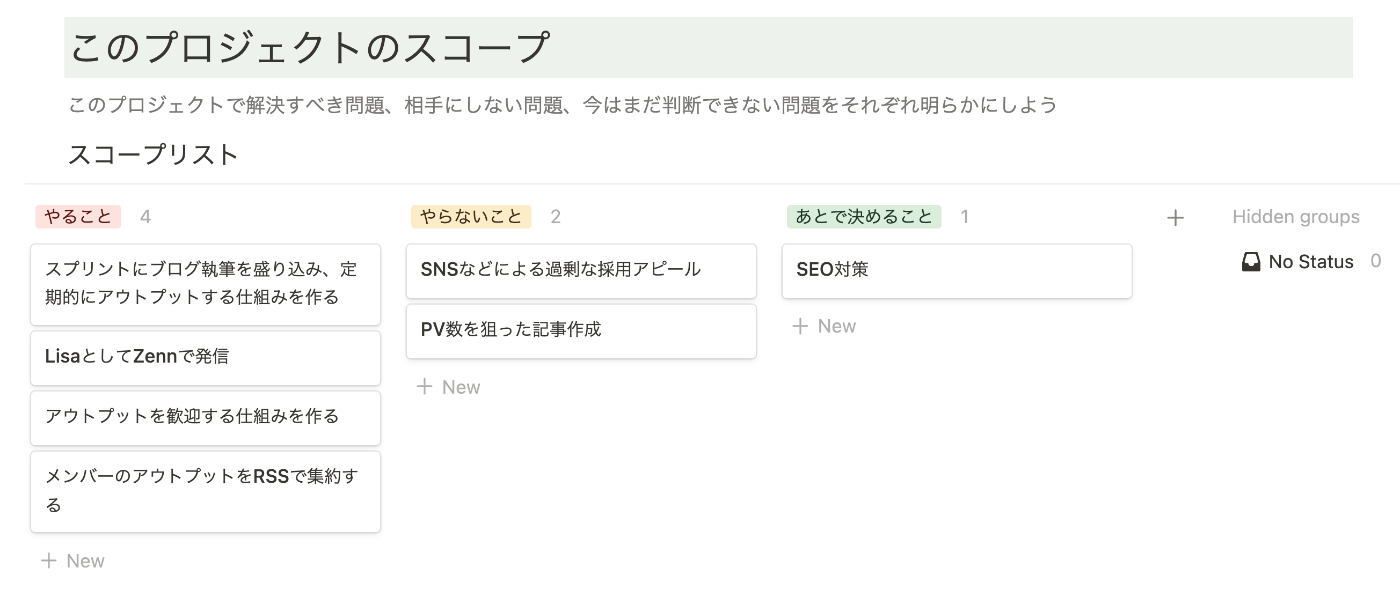1400x590 pixels.
Task: Open the LisaとしてZennで発信 card
Action: pos(205,358)
